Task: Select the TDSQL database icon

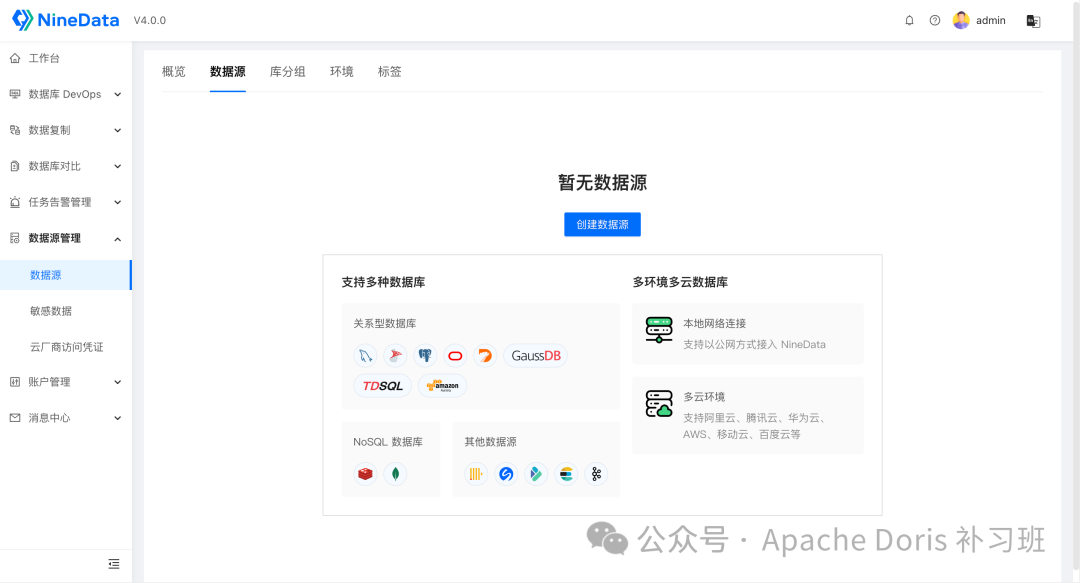Action: click(x=382, y=385)
